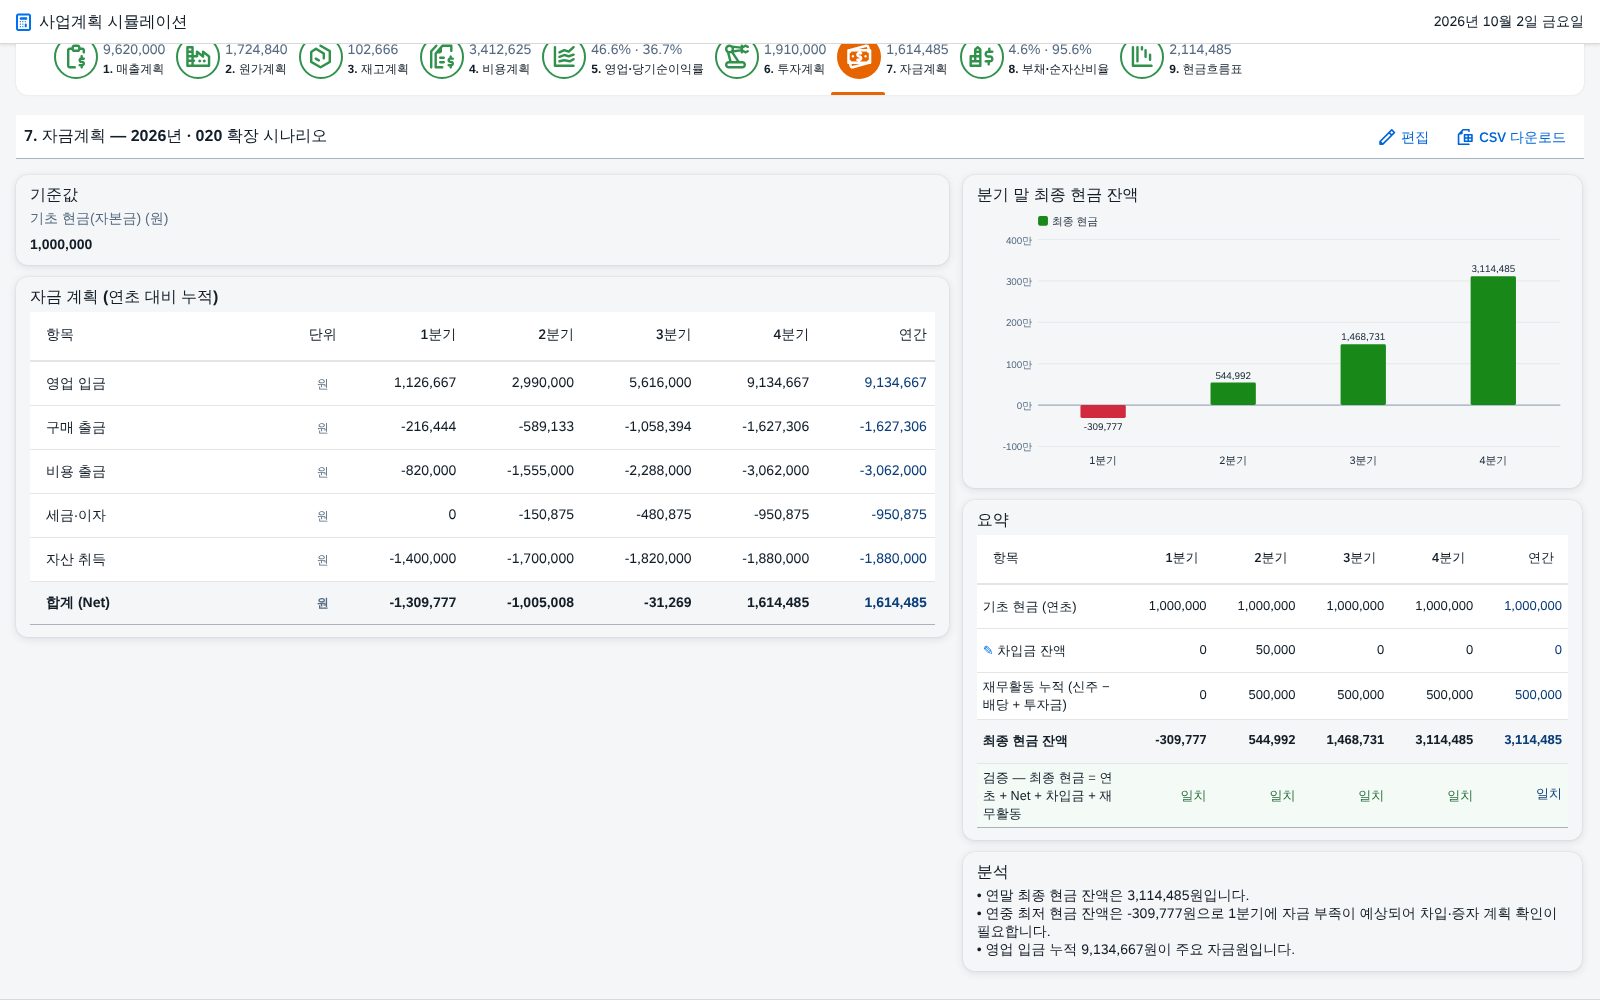Click the red 1분기 negative bar
Image resolution: width=1600 pixels, height=1000 pixels.
(x=1103, y=411)
